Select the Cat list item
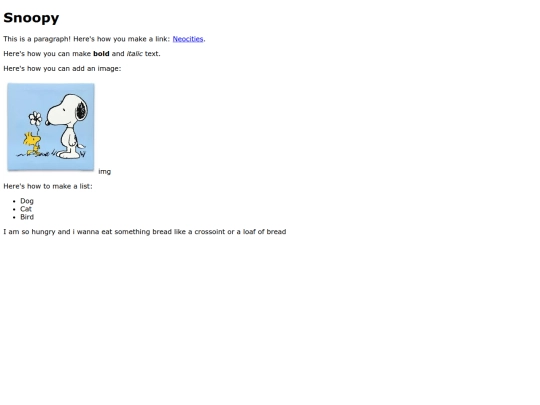This screenshot has width=540, height=405. point(26,209)
